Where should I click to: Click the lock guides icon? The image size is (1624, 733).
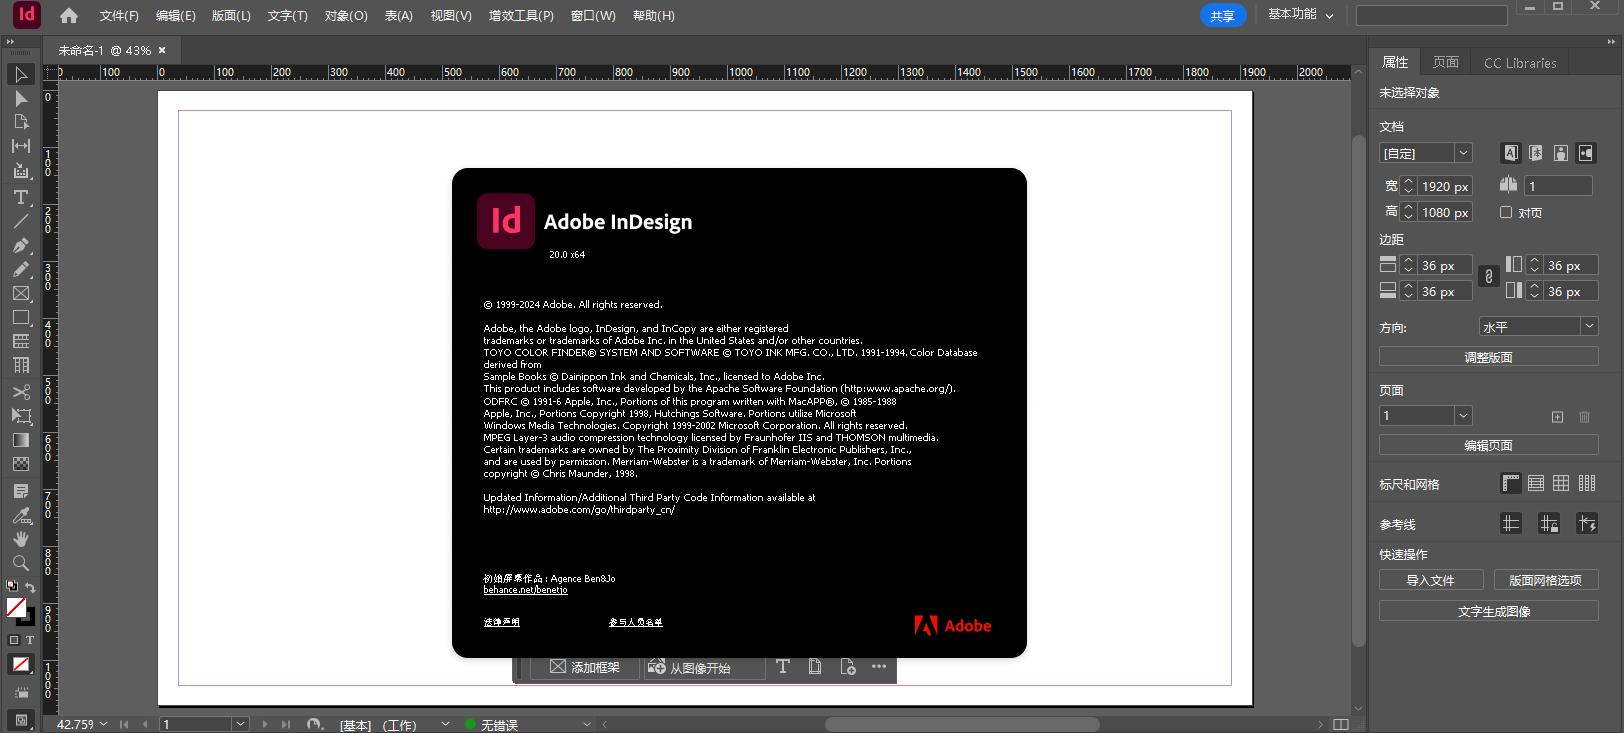1549,523
